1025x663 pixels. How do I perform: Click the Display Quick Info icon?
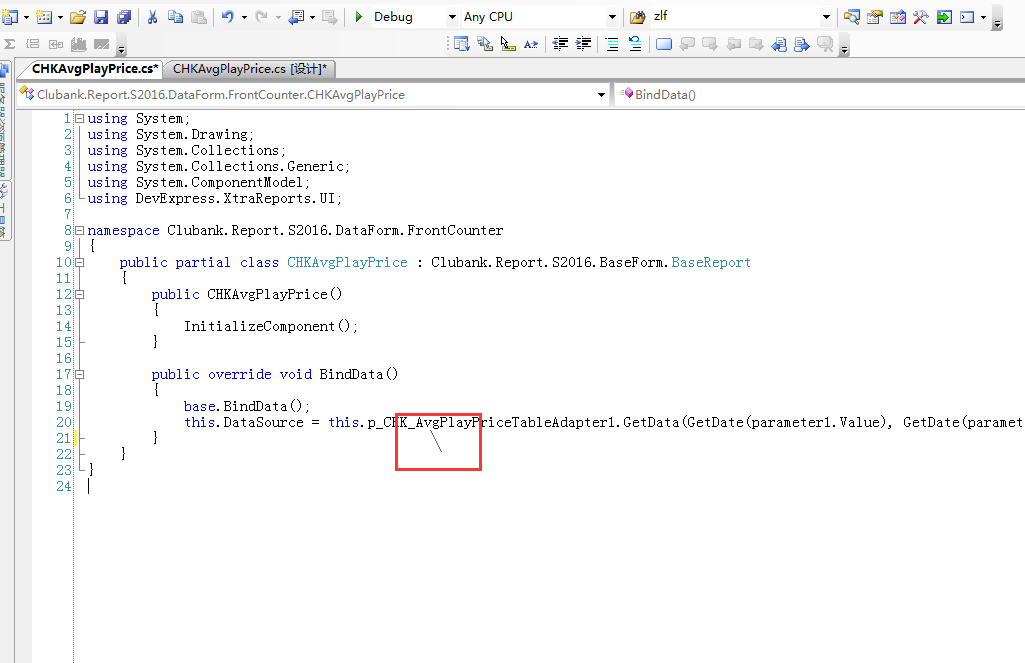point(508,44)
